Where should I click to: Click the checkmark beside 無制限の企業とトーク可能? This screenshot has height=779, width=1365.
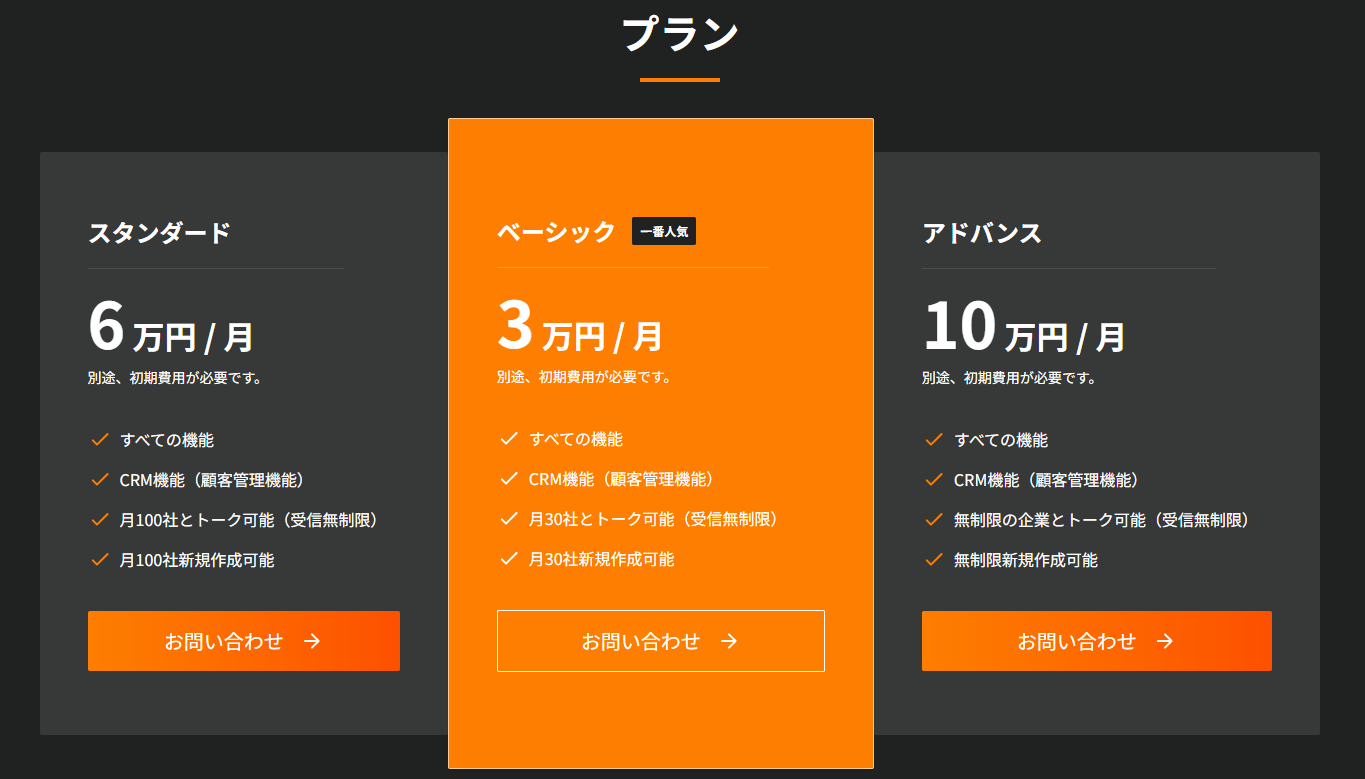point(934,520)
